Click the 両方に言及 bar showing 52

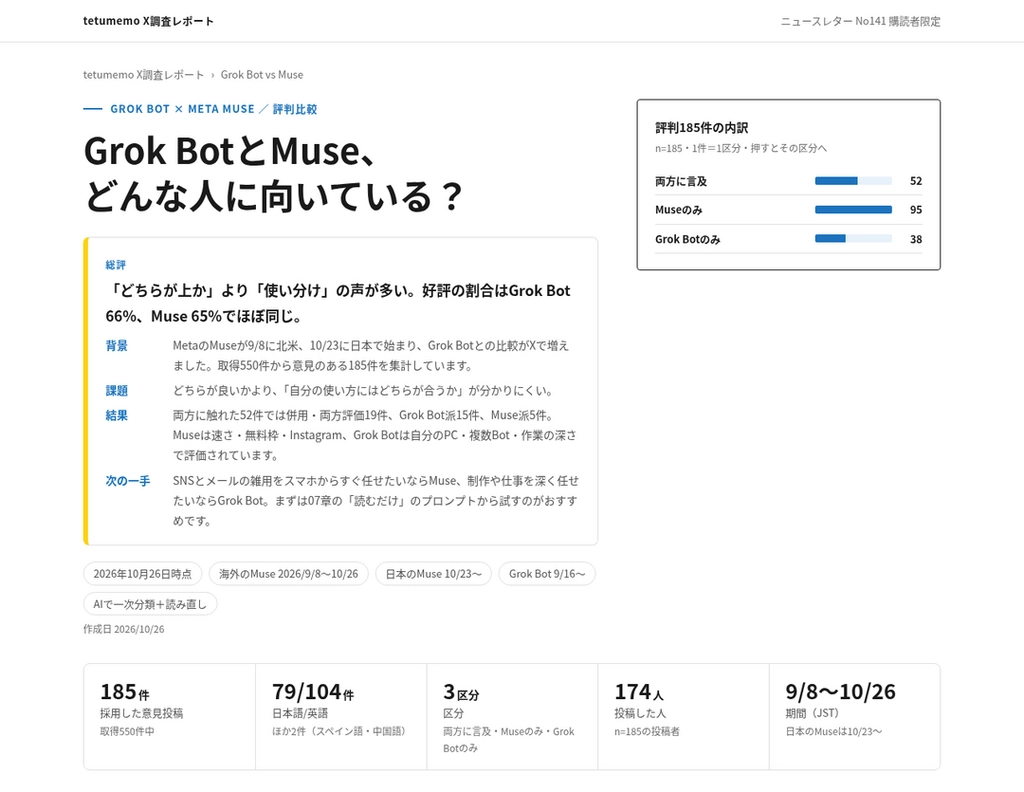point(853,181)
